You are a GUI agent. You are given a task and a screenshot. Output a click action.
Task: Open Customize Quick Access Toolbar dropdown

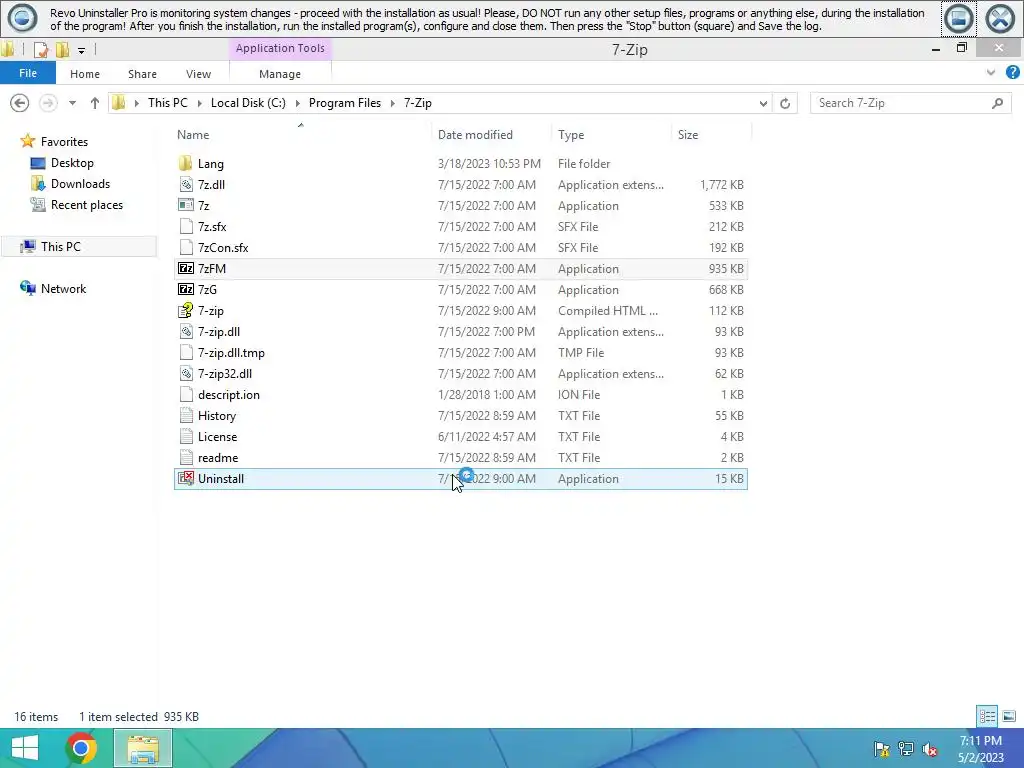coord(81,50)
